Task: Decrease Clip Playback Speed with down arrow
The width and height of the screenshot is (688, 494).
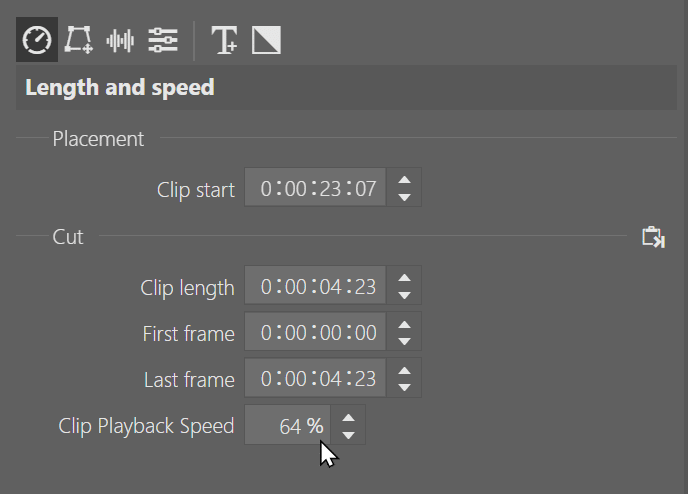Action: (348, 435)
